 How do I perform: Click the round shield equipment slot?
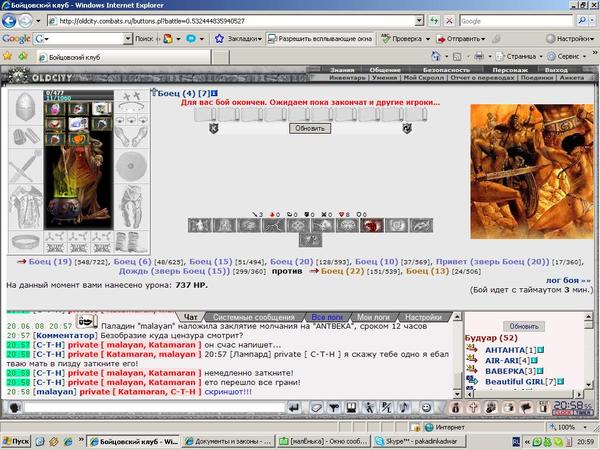[x=131, y=166]
